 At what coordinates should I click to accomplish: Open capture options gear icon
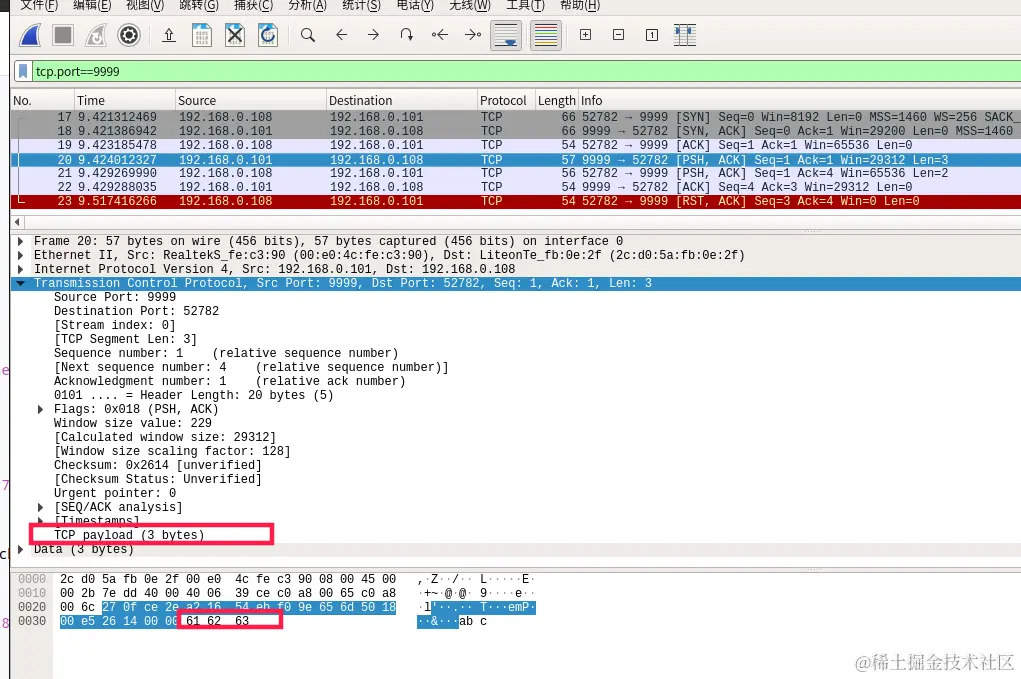click(129, 35)
